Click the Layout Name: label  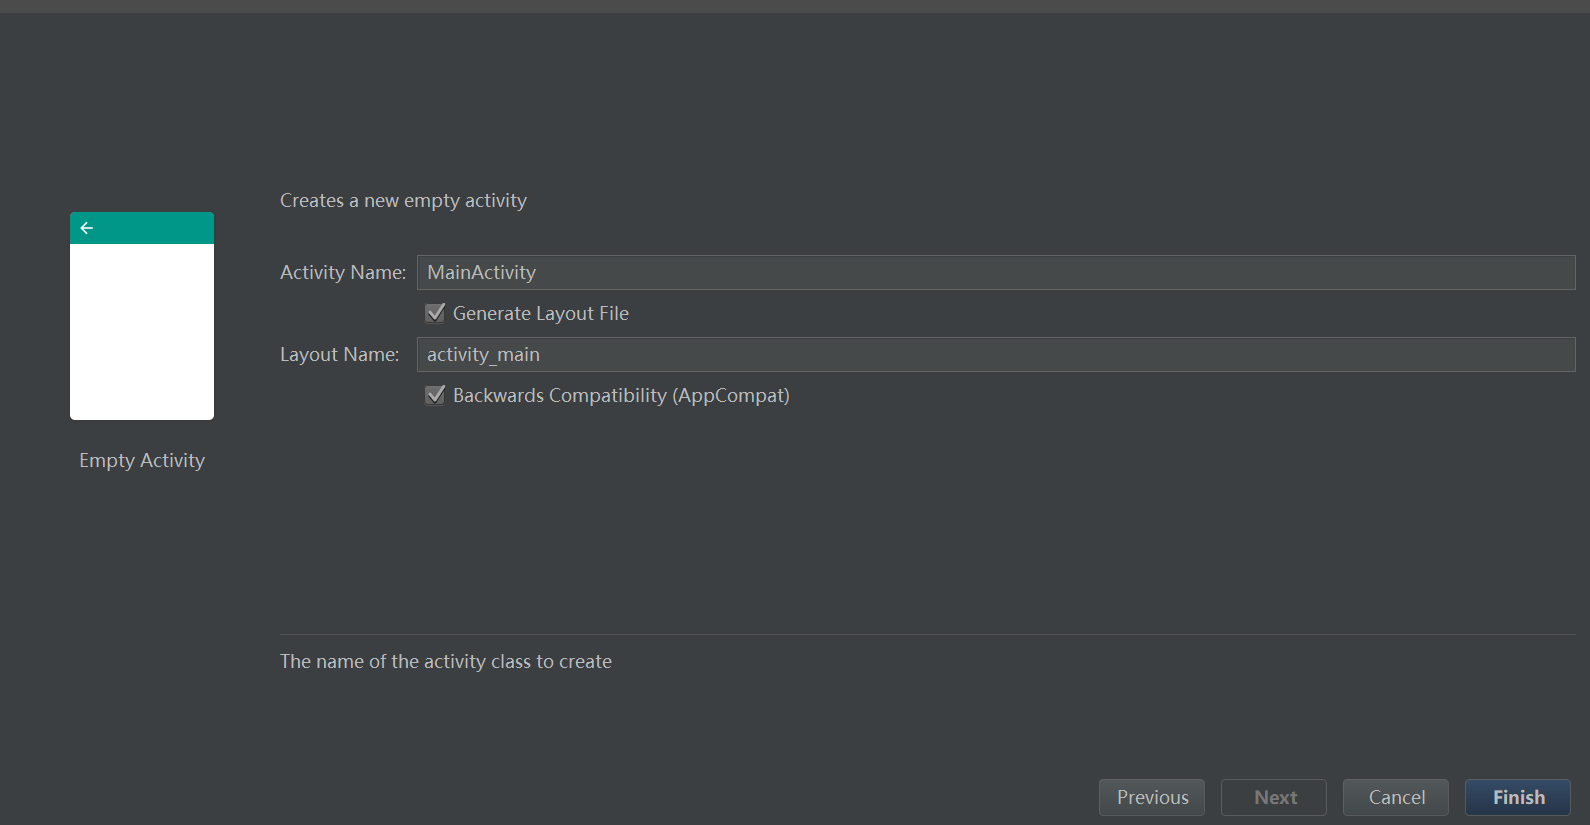point(339,354)
